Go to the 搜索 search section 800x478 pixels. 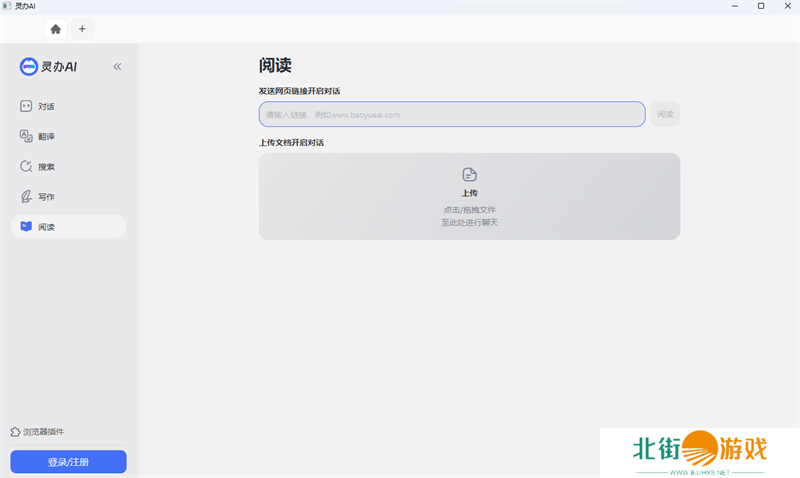click(46, 166)
